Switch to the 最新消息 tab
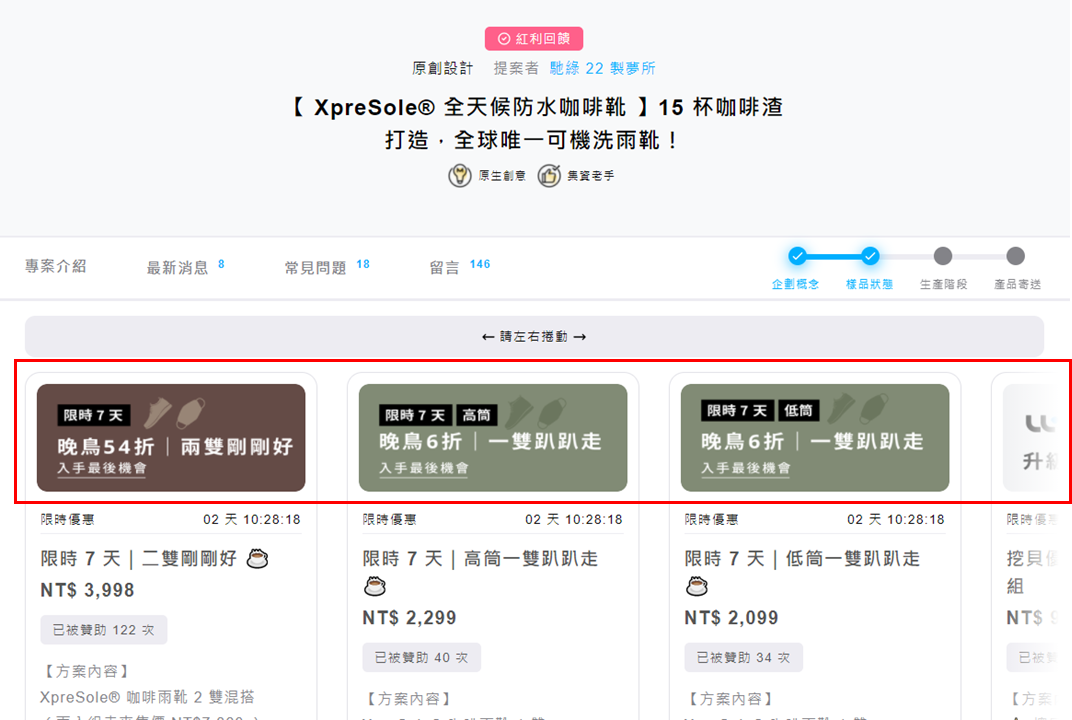 pos(177,267)
